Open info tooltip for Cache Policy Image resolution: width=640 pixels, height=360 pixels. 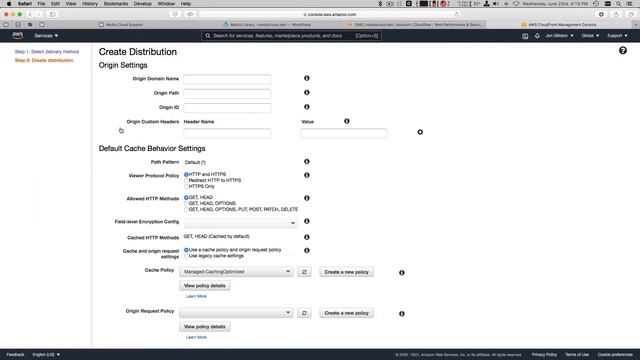point(402,273)
